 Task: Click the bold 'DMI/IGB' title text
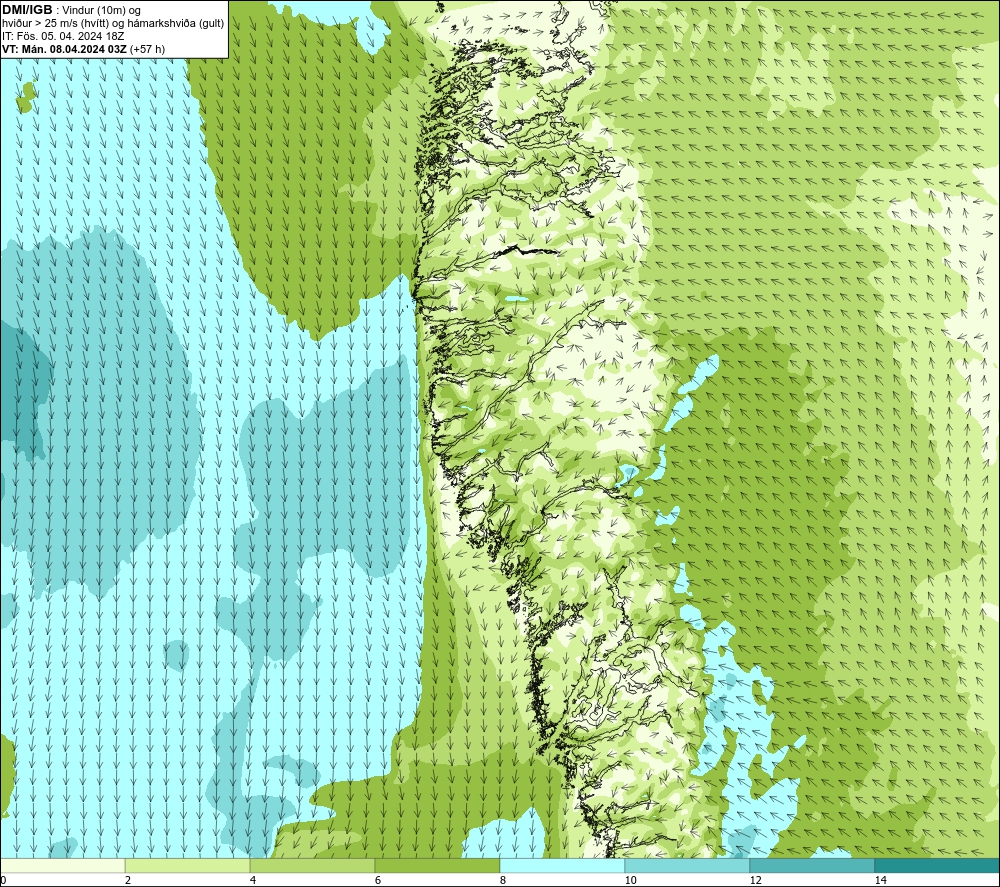[27, 10]
